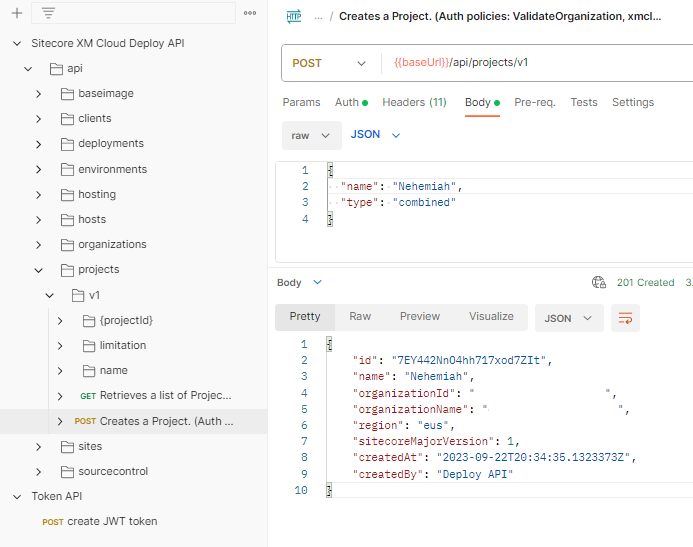Collapse the api folder chevron
The width and height of the screenshot is (693, 547).
pyautogui.click(x=28, y=69)
